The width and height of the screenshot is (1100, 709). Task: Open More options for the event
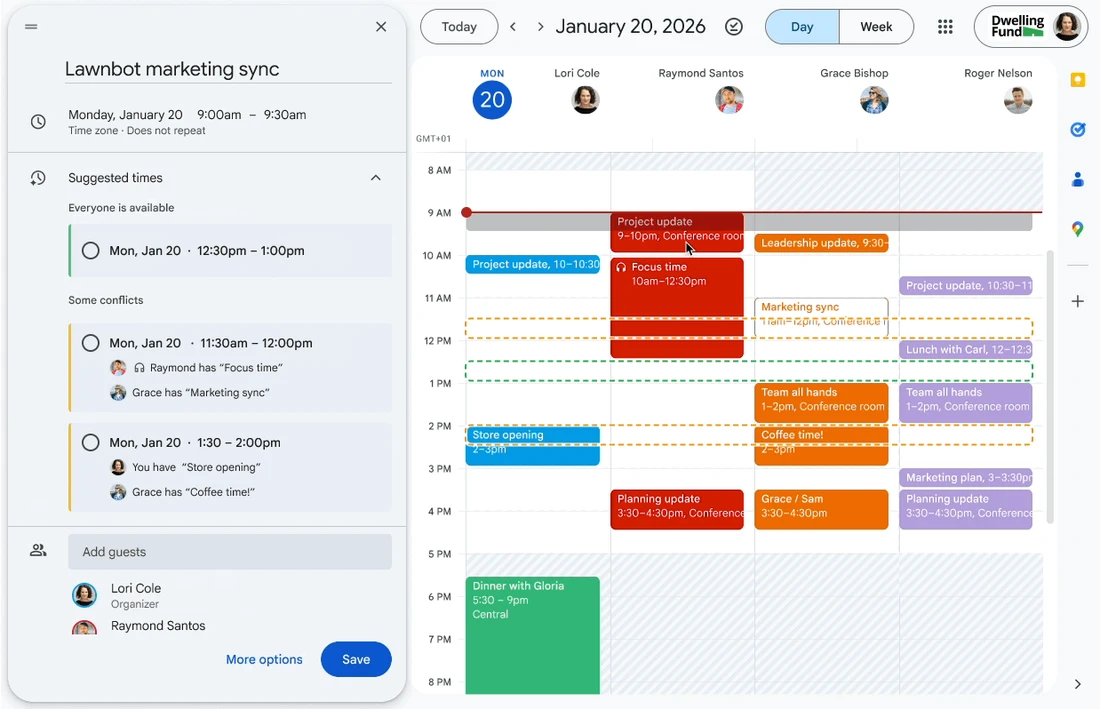point(264,659)
